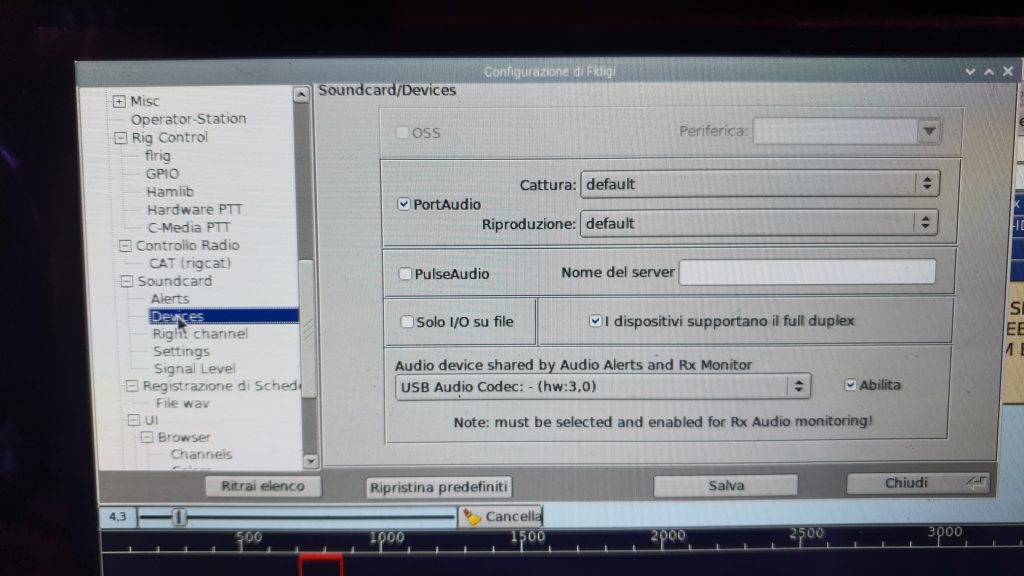Save the configuration with Salva

pos(726,485)
